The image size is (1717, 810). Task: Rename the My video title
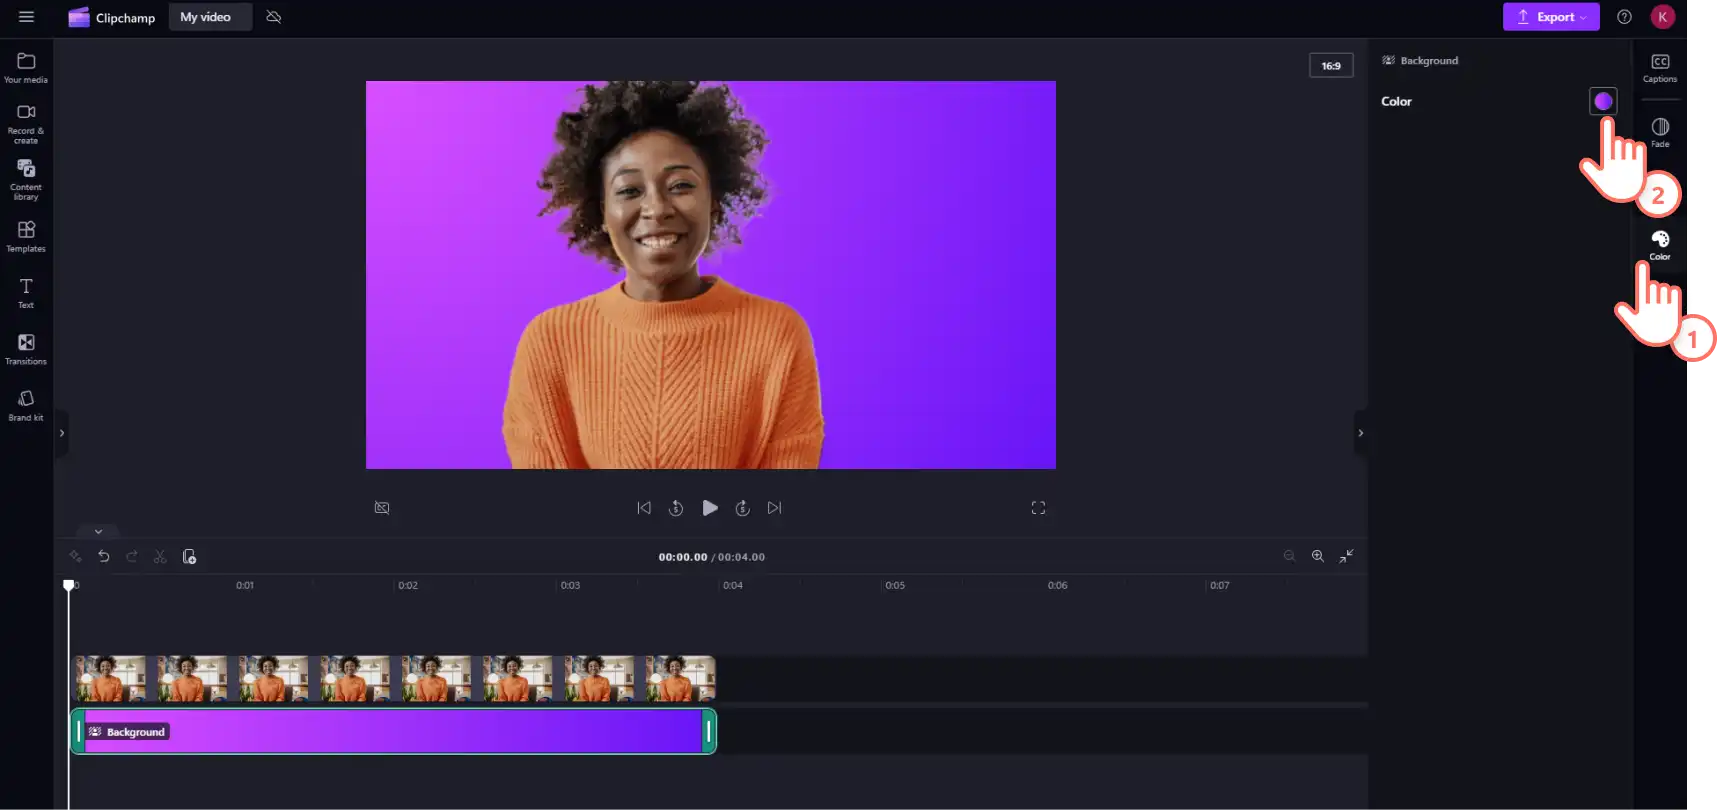tap(210, 17)
